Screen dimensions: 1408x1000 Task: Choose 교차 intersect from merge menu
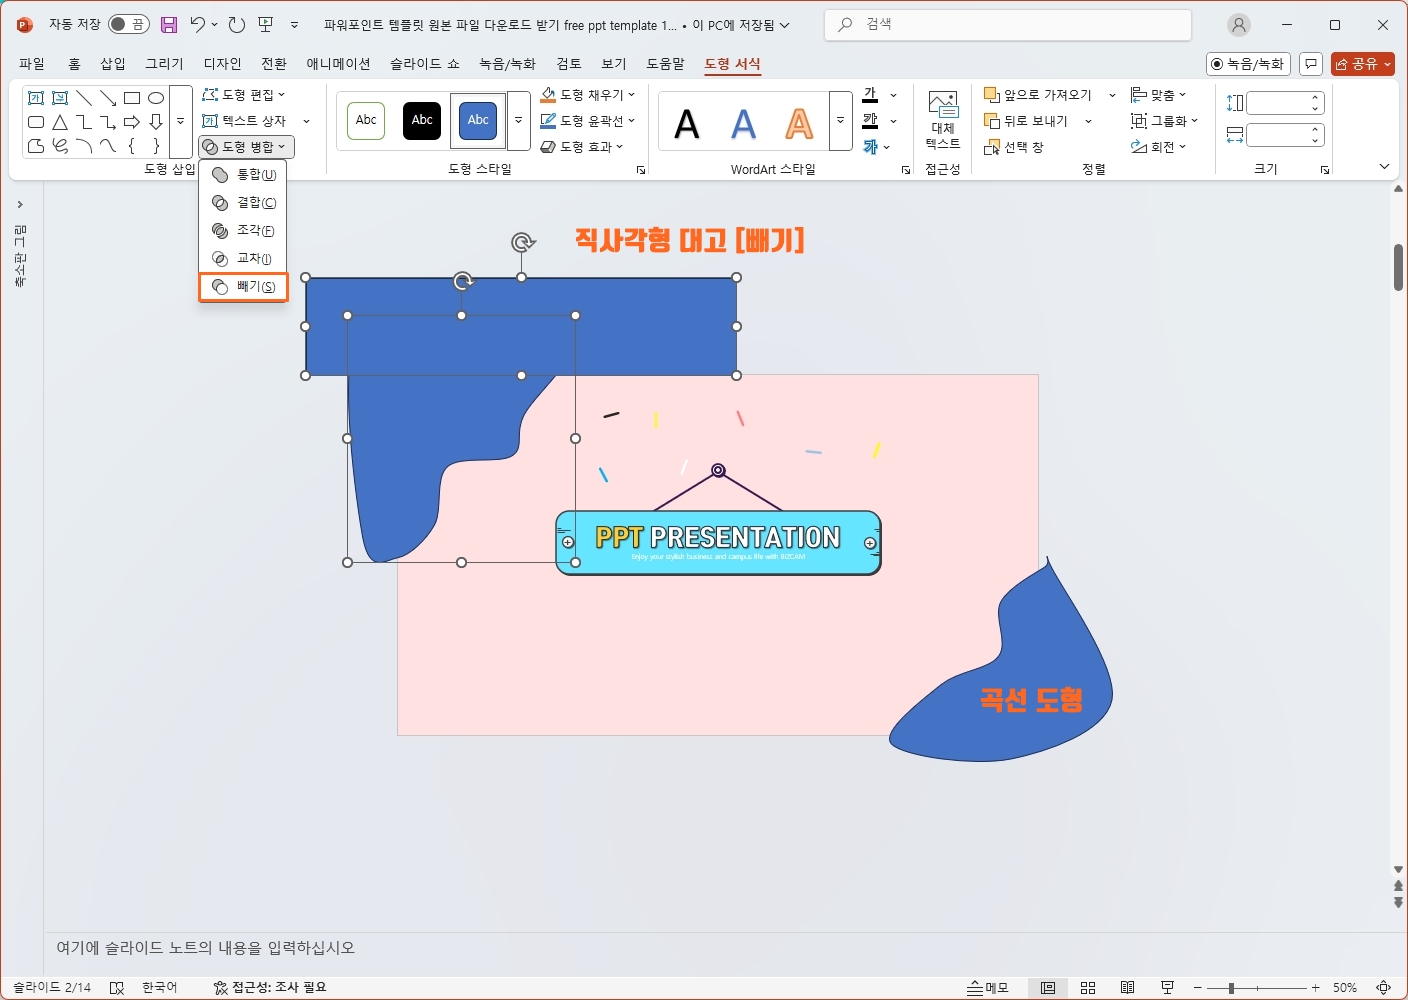tap(244, 259)
